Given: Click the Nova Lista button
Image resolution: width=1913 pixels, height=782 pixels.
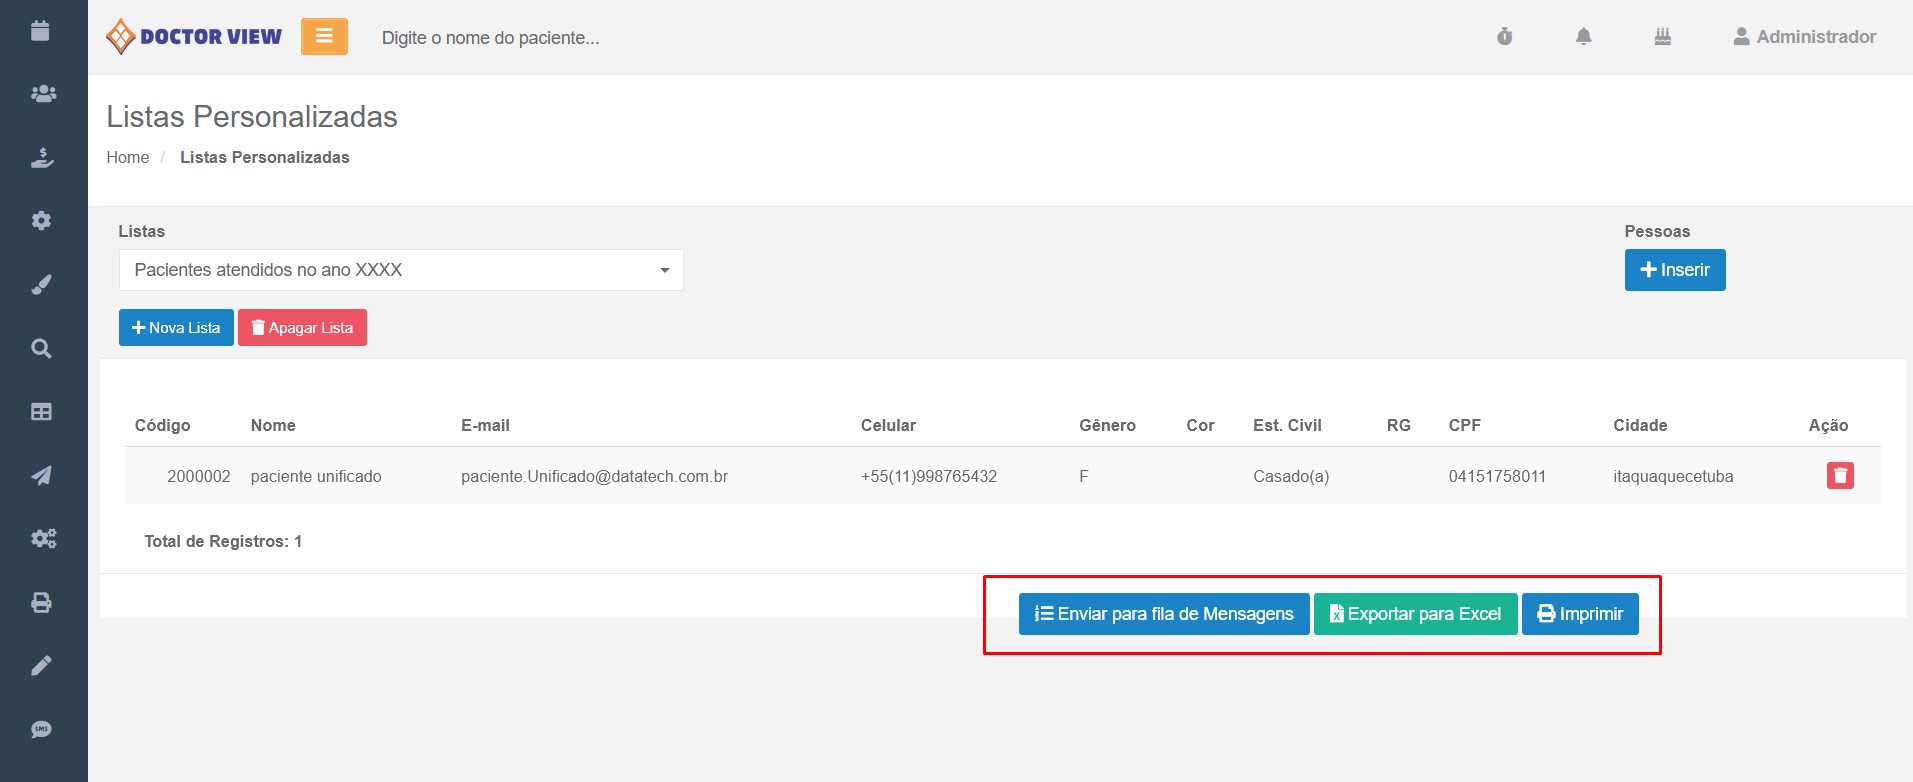Looking at the screenshot, I should pyautogui.click(x=176, y=328).
